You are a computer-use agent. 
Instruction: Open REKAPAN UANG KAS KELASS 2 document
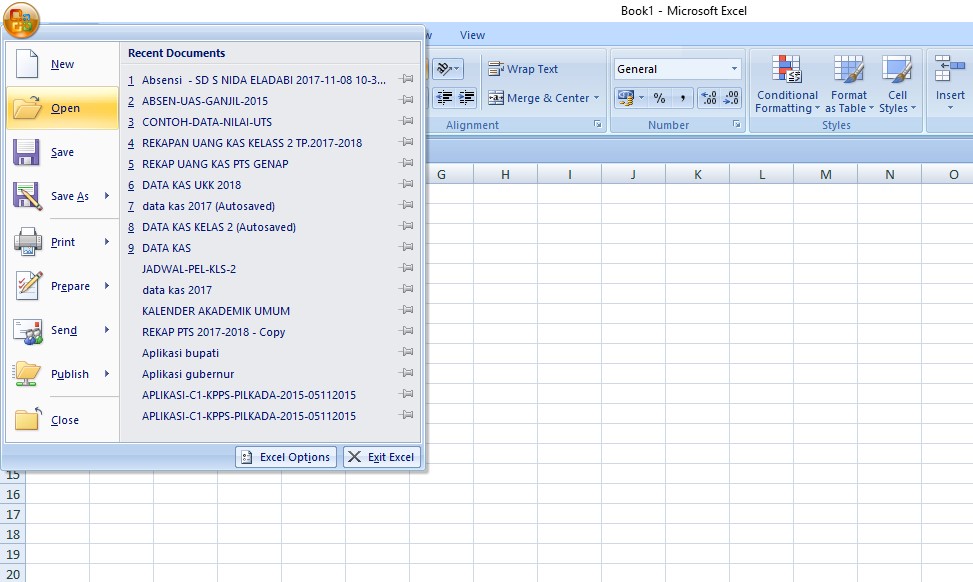[252, 143]
